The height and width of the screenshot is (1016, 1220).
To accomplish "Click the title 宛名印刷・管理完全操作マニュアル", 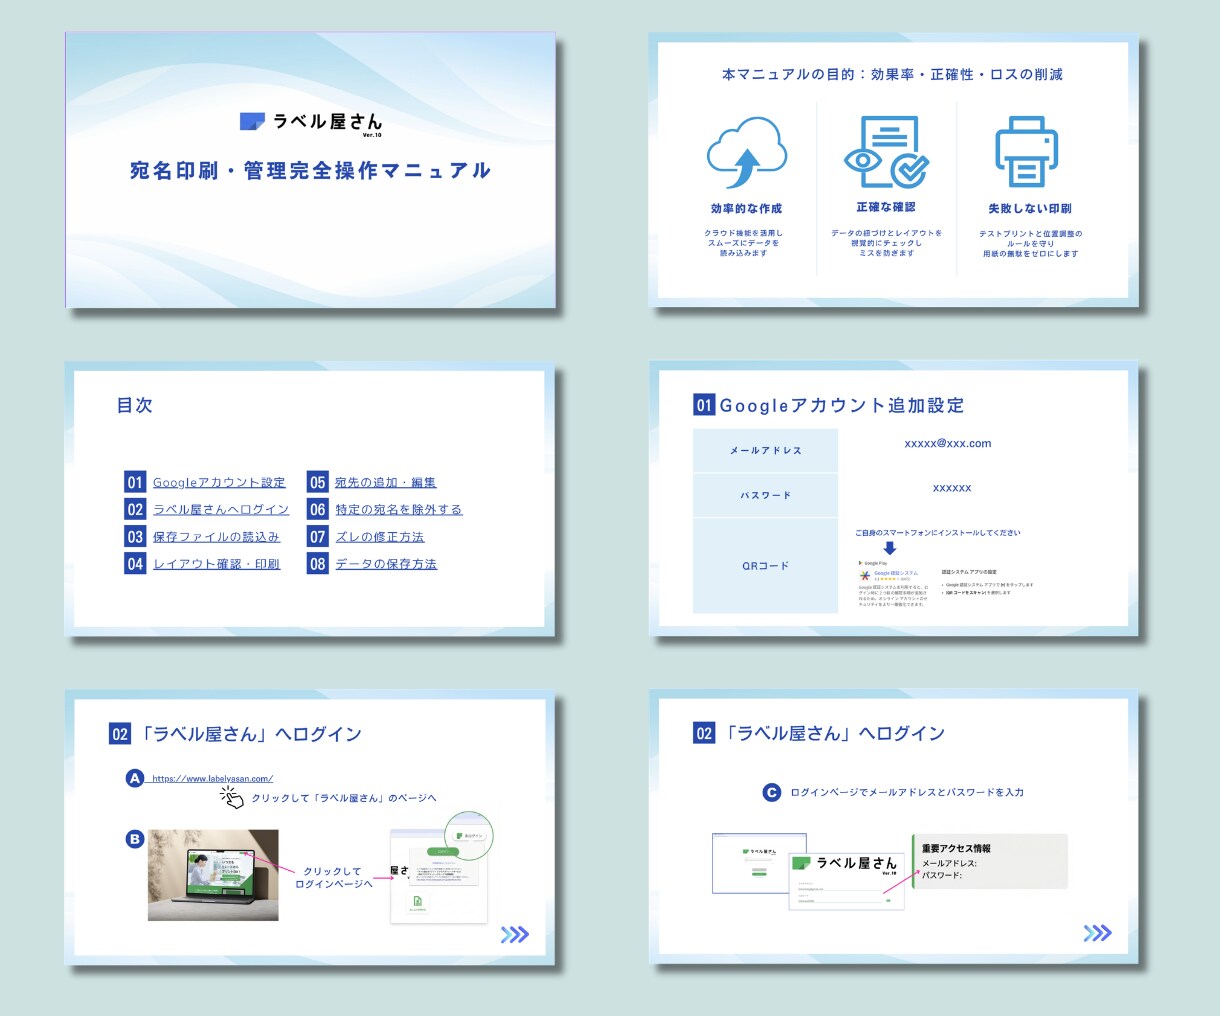I will pyautogui.click(x=311, y=171).
